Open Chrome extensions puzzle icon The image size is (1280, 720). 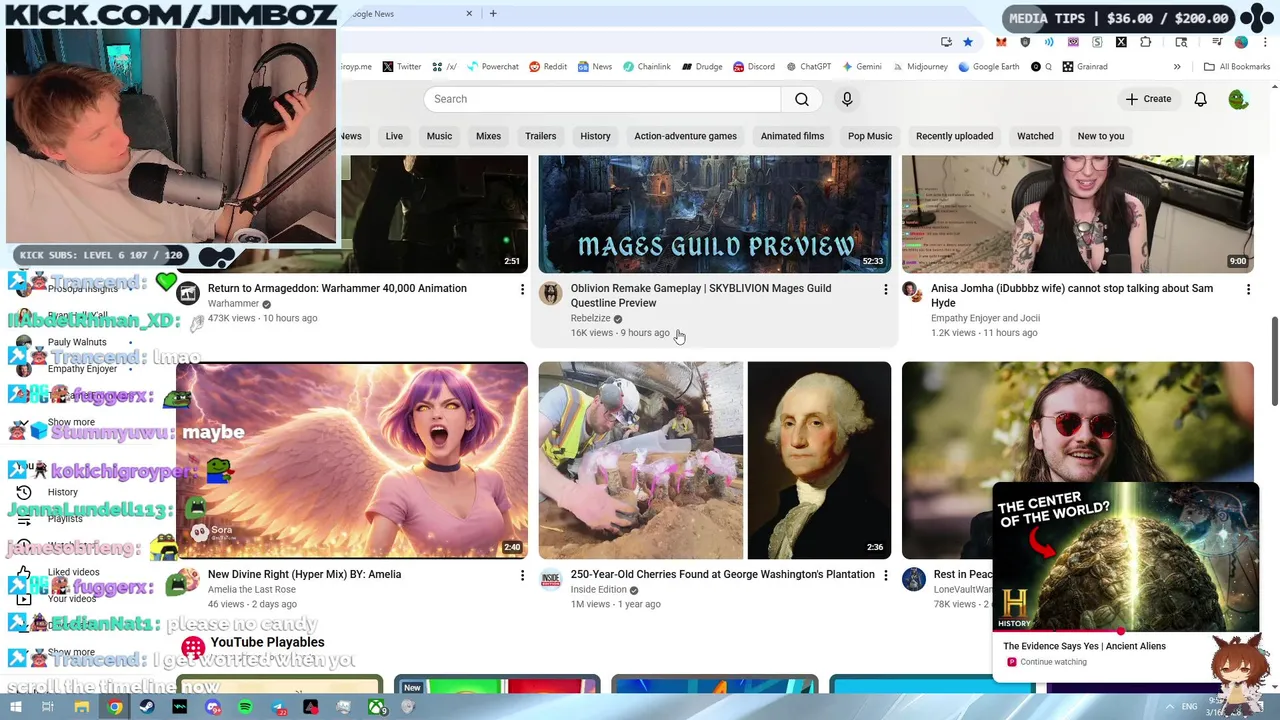point(1146,42)
